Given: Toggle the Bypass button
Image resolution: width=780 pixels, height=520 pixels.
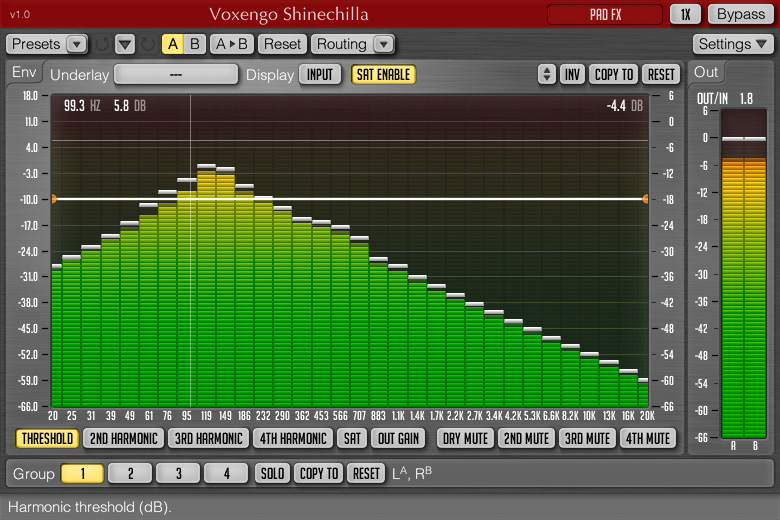Looking at the screenshot, I should point(741,14).
